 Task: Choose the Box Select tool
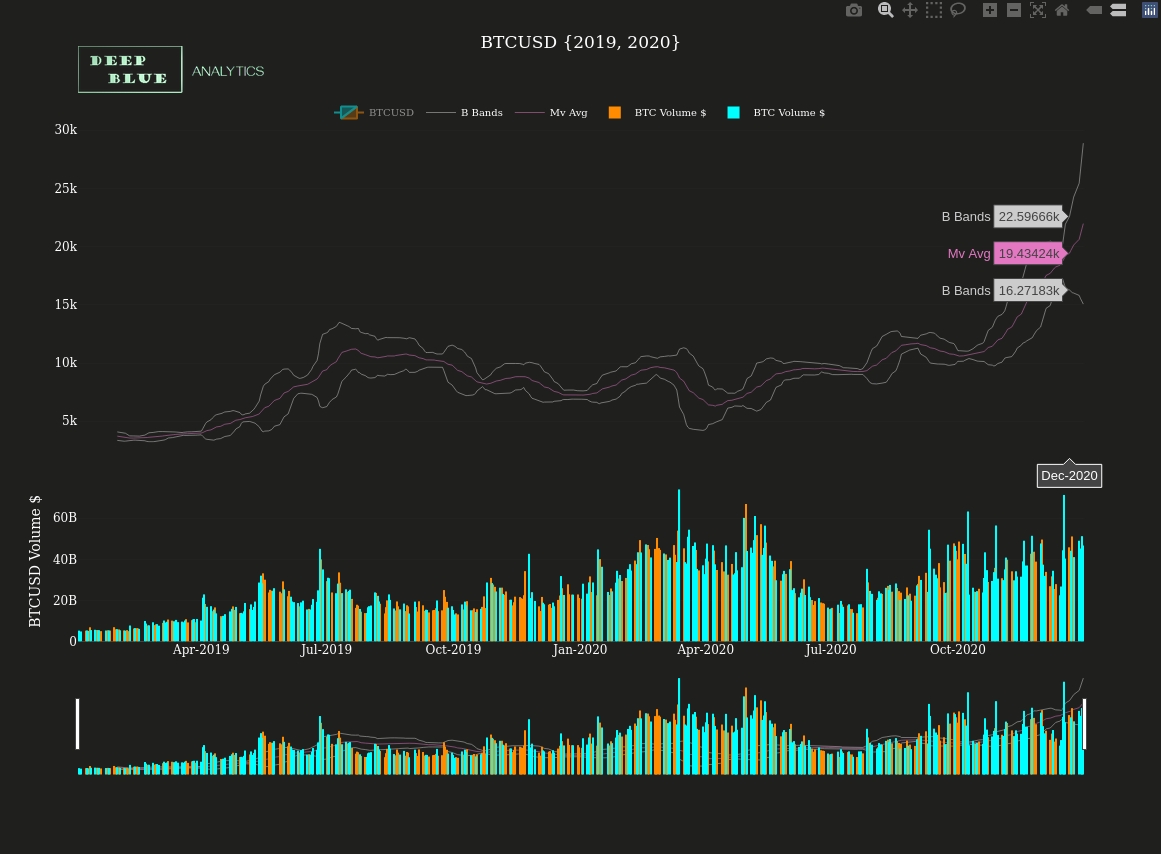pyautogui.click(x=933, y=10)
